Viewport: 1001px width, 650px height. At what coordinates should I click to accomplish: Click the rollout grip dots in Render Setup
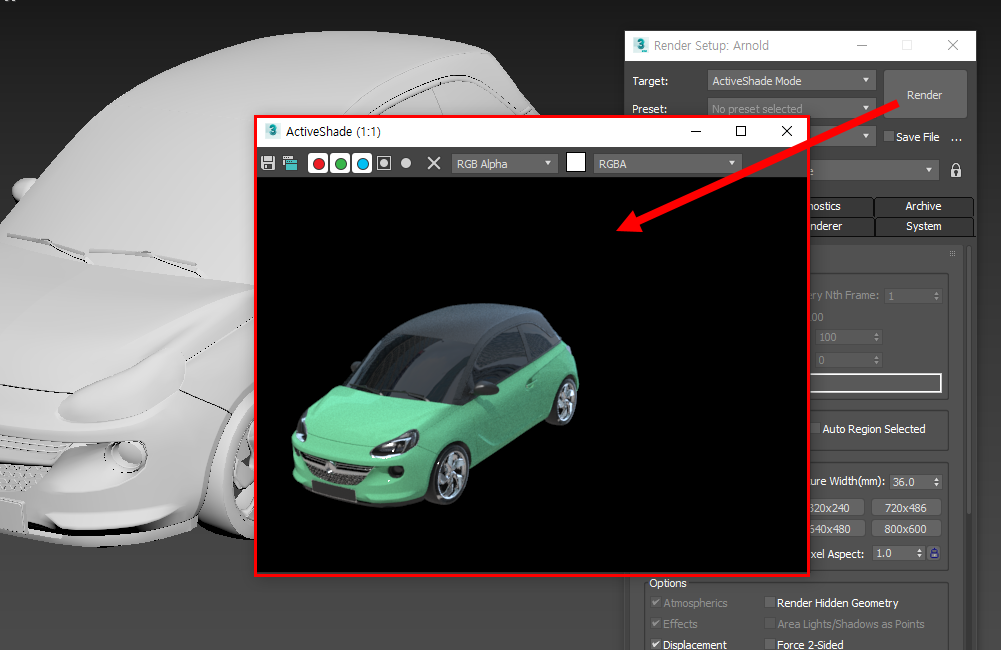pos(952,253)
